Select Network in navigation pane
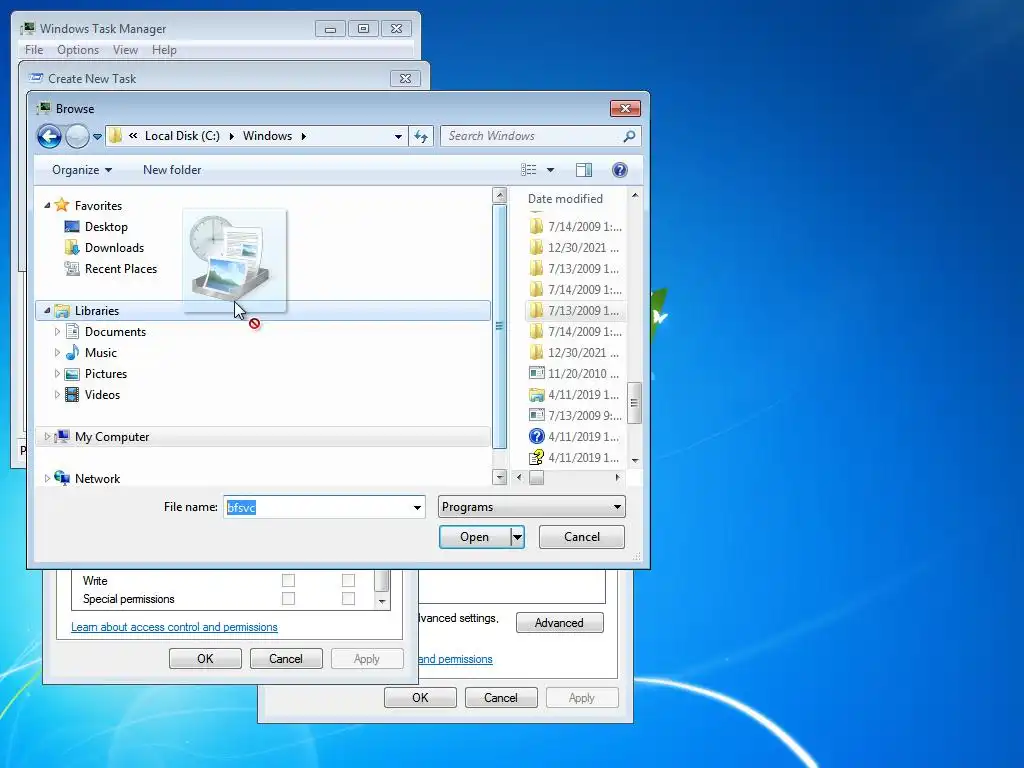Screen dimensions: 1024x768 (97, 479)
